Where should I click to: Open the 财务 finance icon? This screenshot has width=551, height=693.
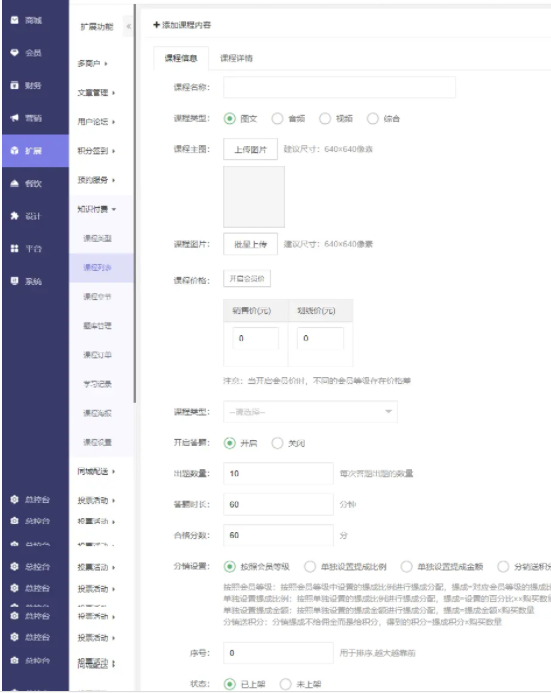pos(15,85)
